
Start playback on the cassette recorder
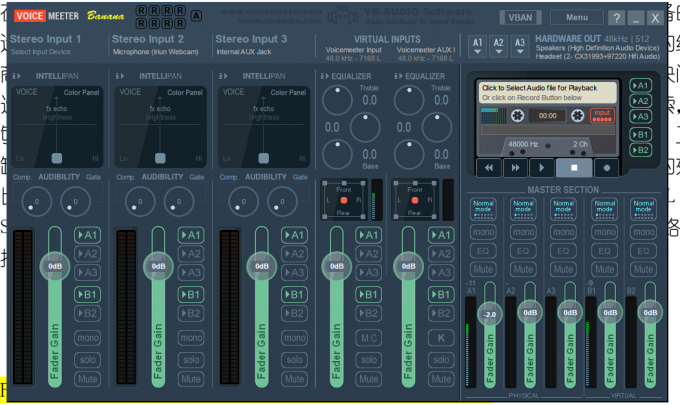tap(541, 168)
